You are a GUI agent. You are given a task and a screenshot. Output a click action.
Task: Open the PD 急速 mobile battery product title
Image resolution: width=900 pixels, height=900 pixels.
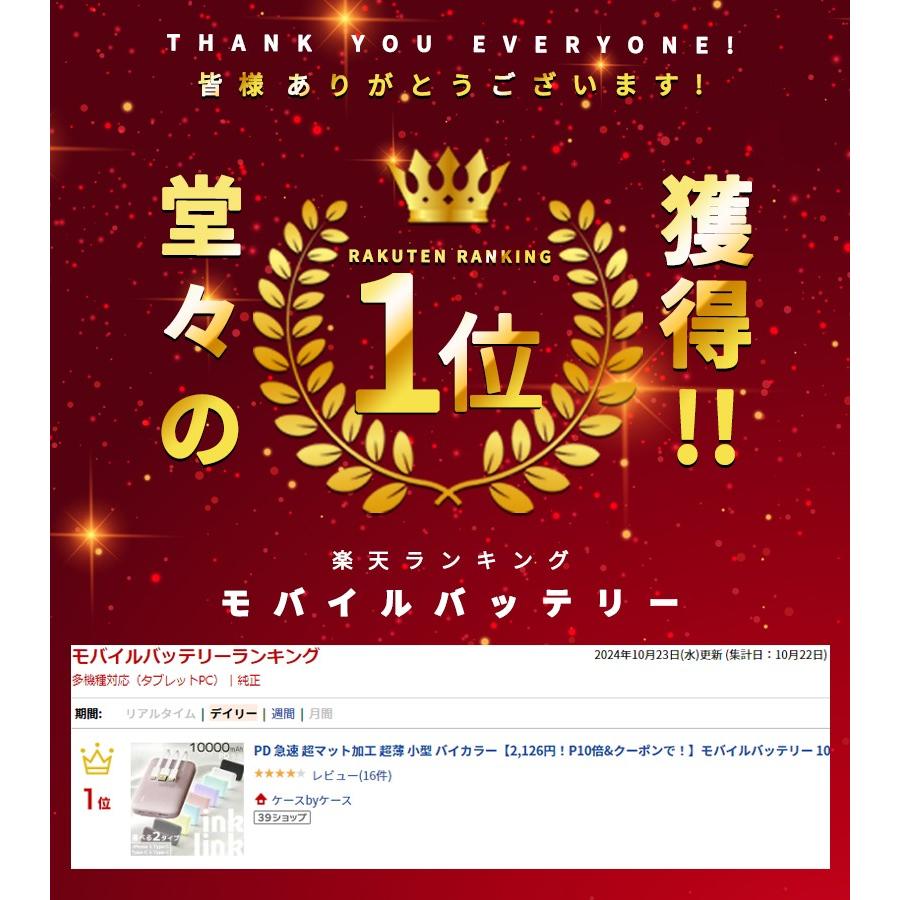point(541,750)
